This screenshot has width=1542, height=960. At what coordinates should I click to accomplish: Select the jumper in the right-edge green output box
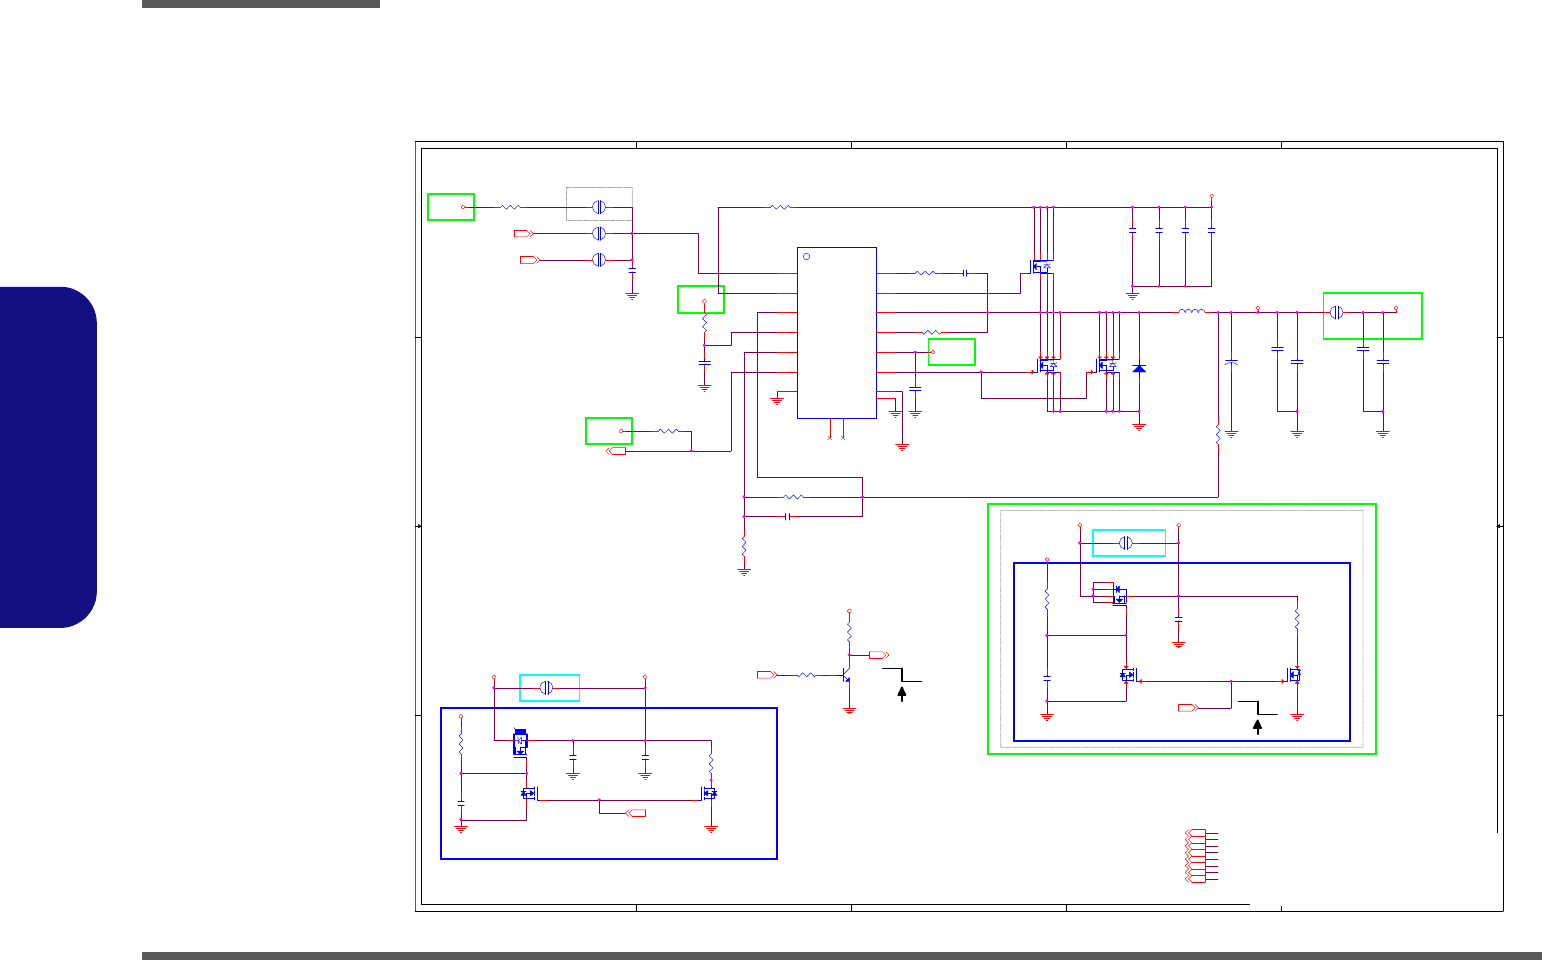point(1336,313)
